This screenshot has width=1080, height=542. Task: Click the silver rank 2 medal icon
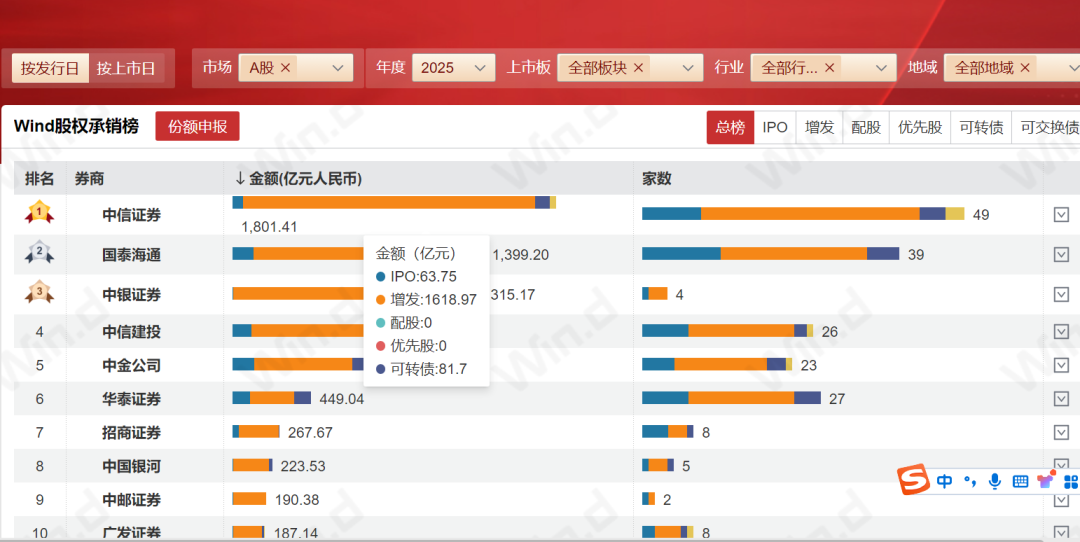[x=39, y=253]
